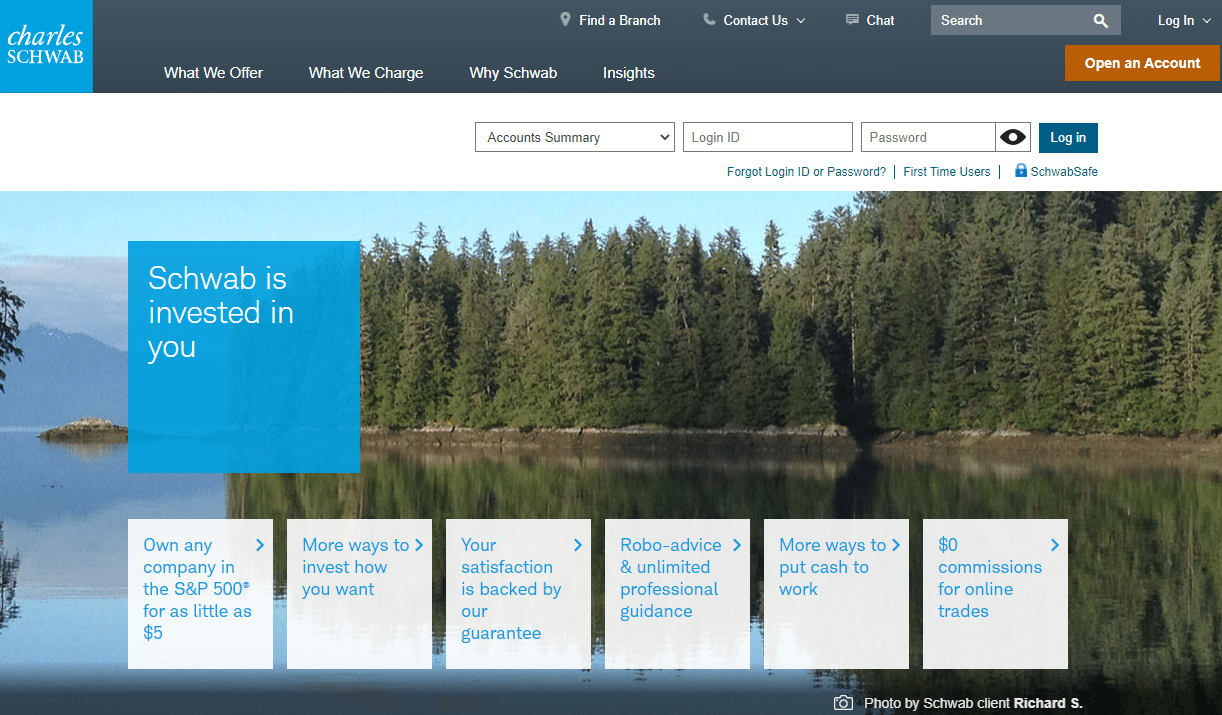Image resolution: width=1222 pixels, height=715 pixels.
Task: Open '$0 commissions for online trades' card
Action: [x=995, y=594]
